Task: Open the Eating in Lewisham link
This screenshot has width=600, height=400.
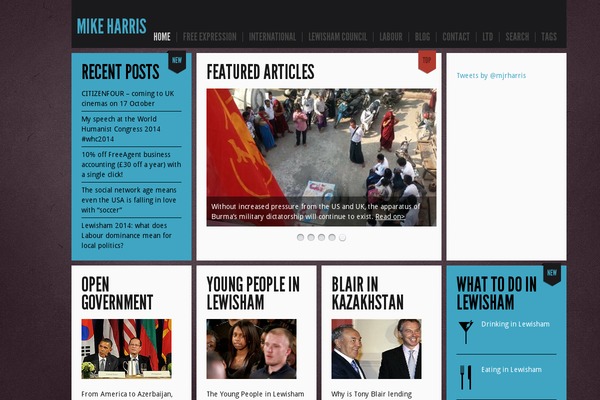Action: [511, 369]
